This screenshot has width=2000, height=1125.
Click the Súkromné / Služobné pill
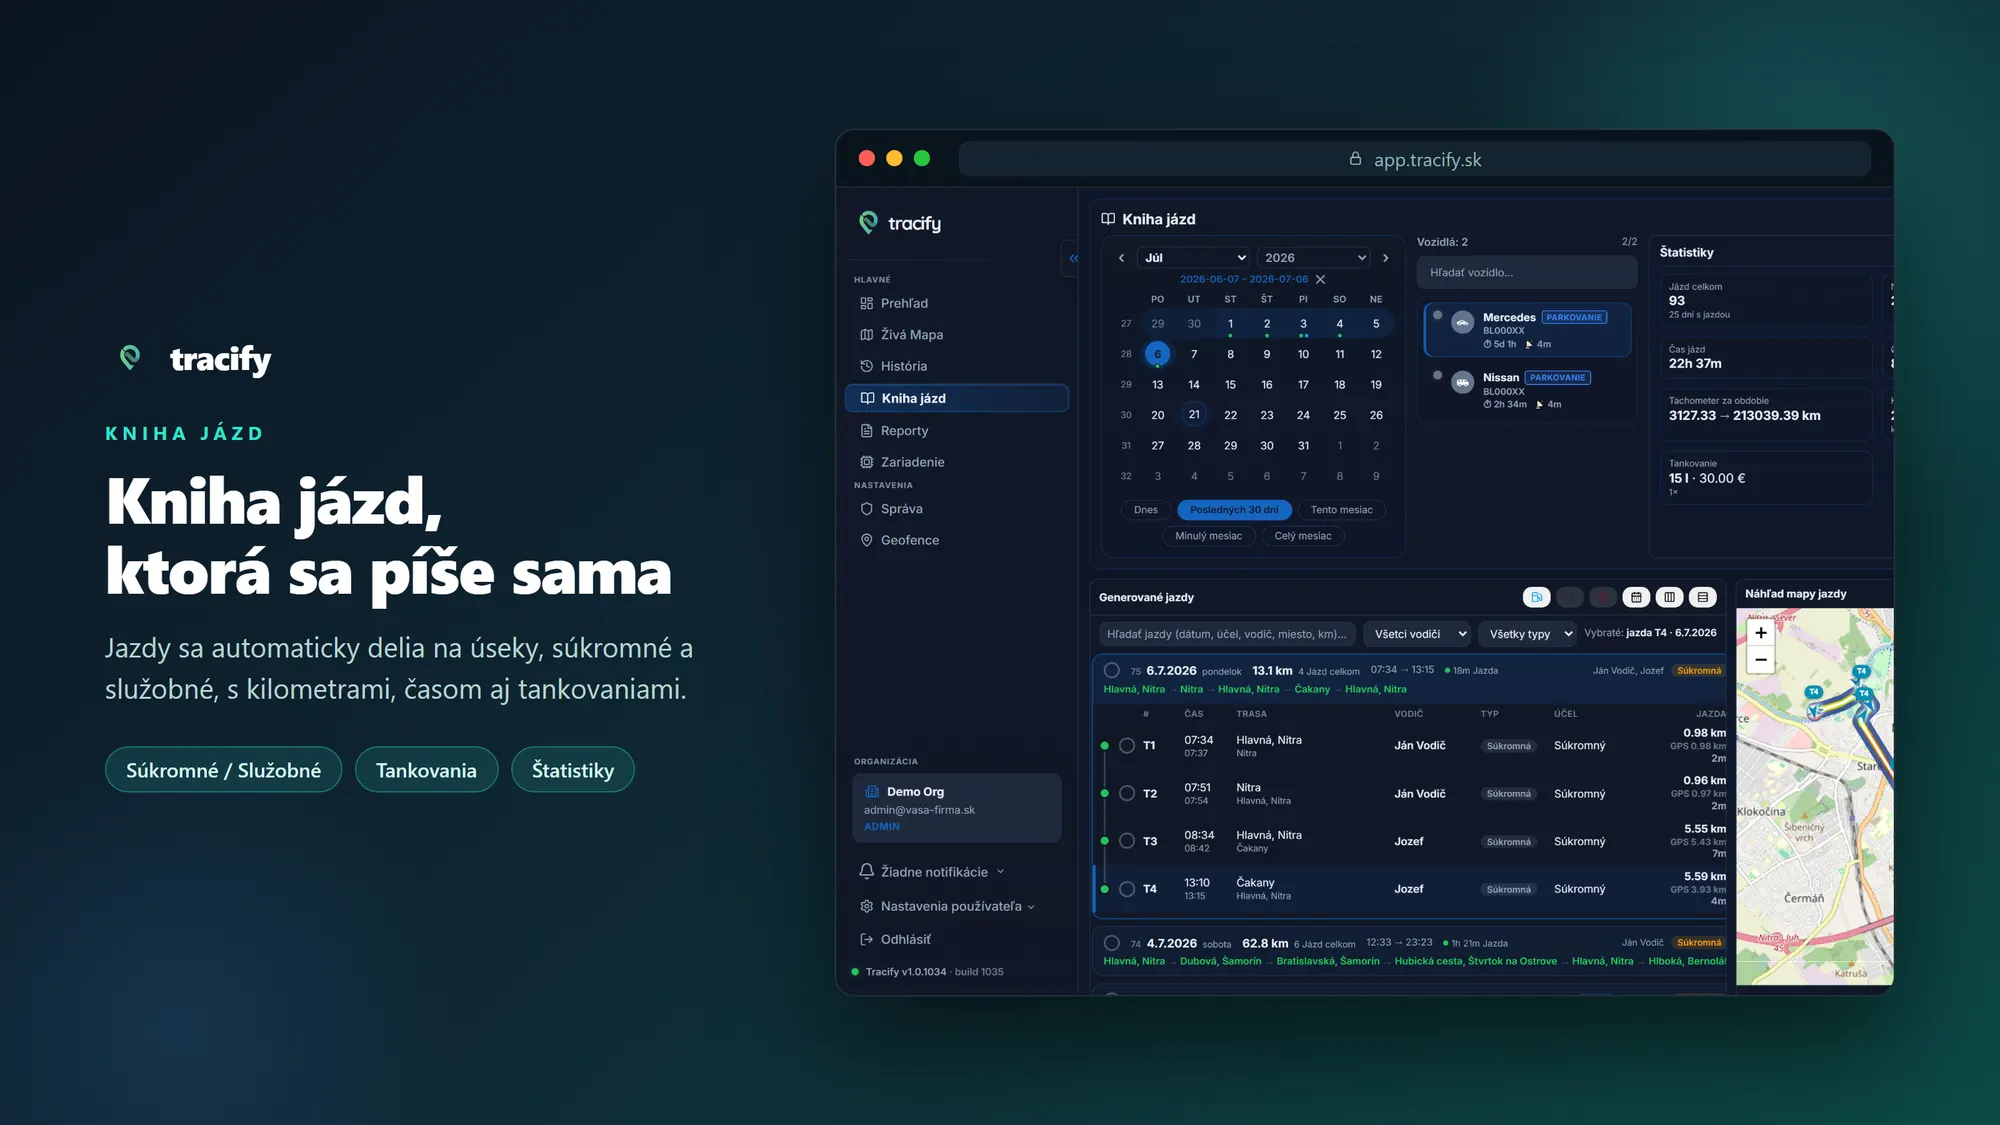pos(223,770)
